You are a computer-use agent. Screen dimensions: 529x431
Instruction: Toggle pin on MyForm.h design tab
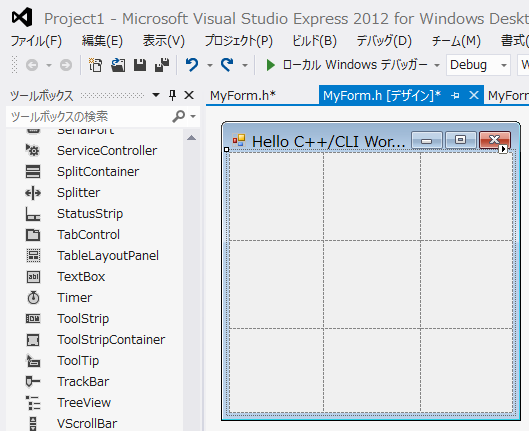click(455, 96)
